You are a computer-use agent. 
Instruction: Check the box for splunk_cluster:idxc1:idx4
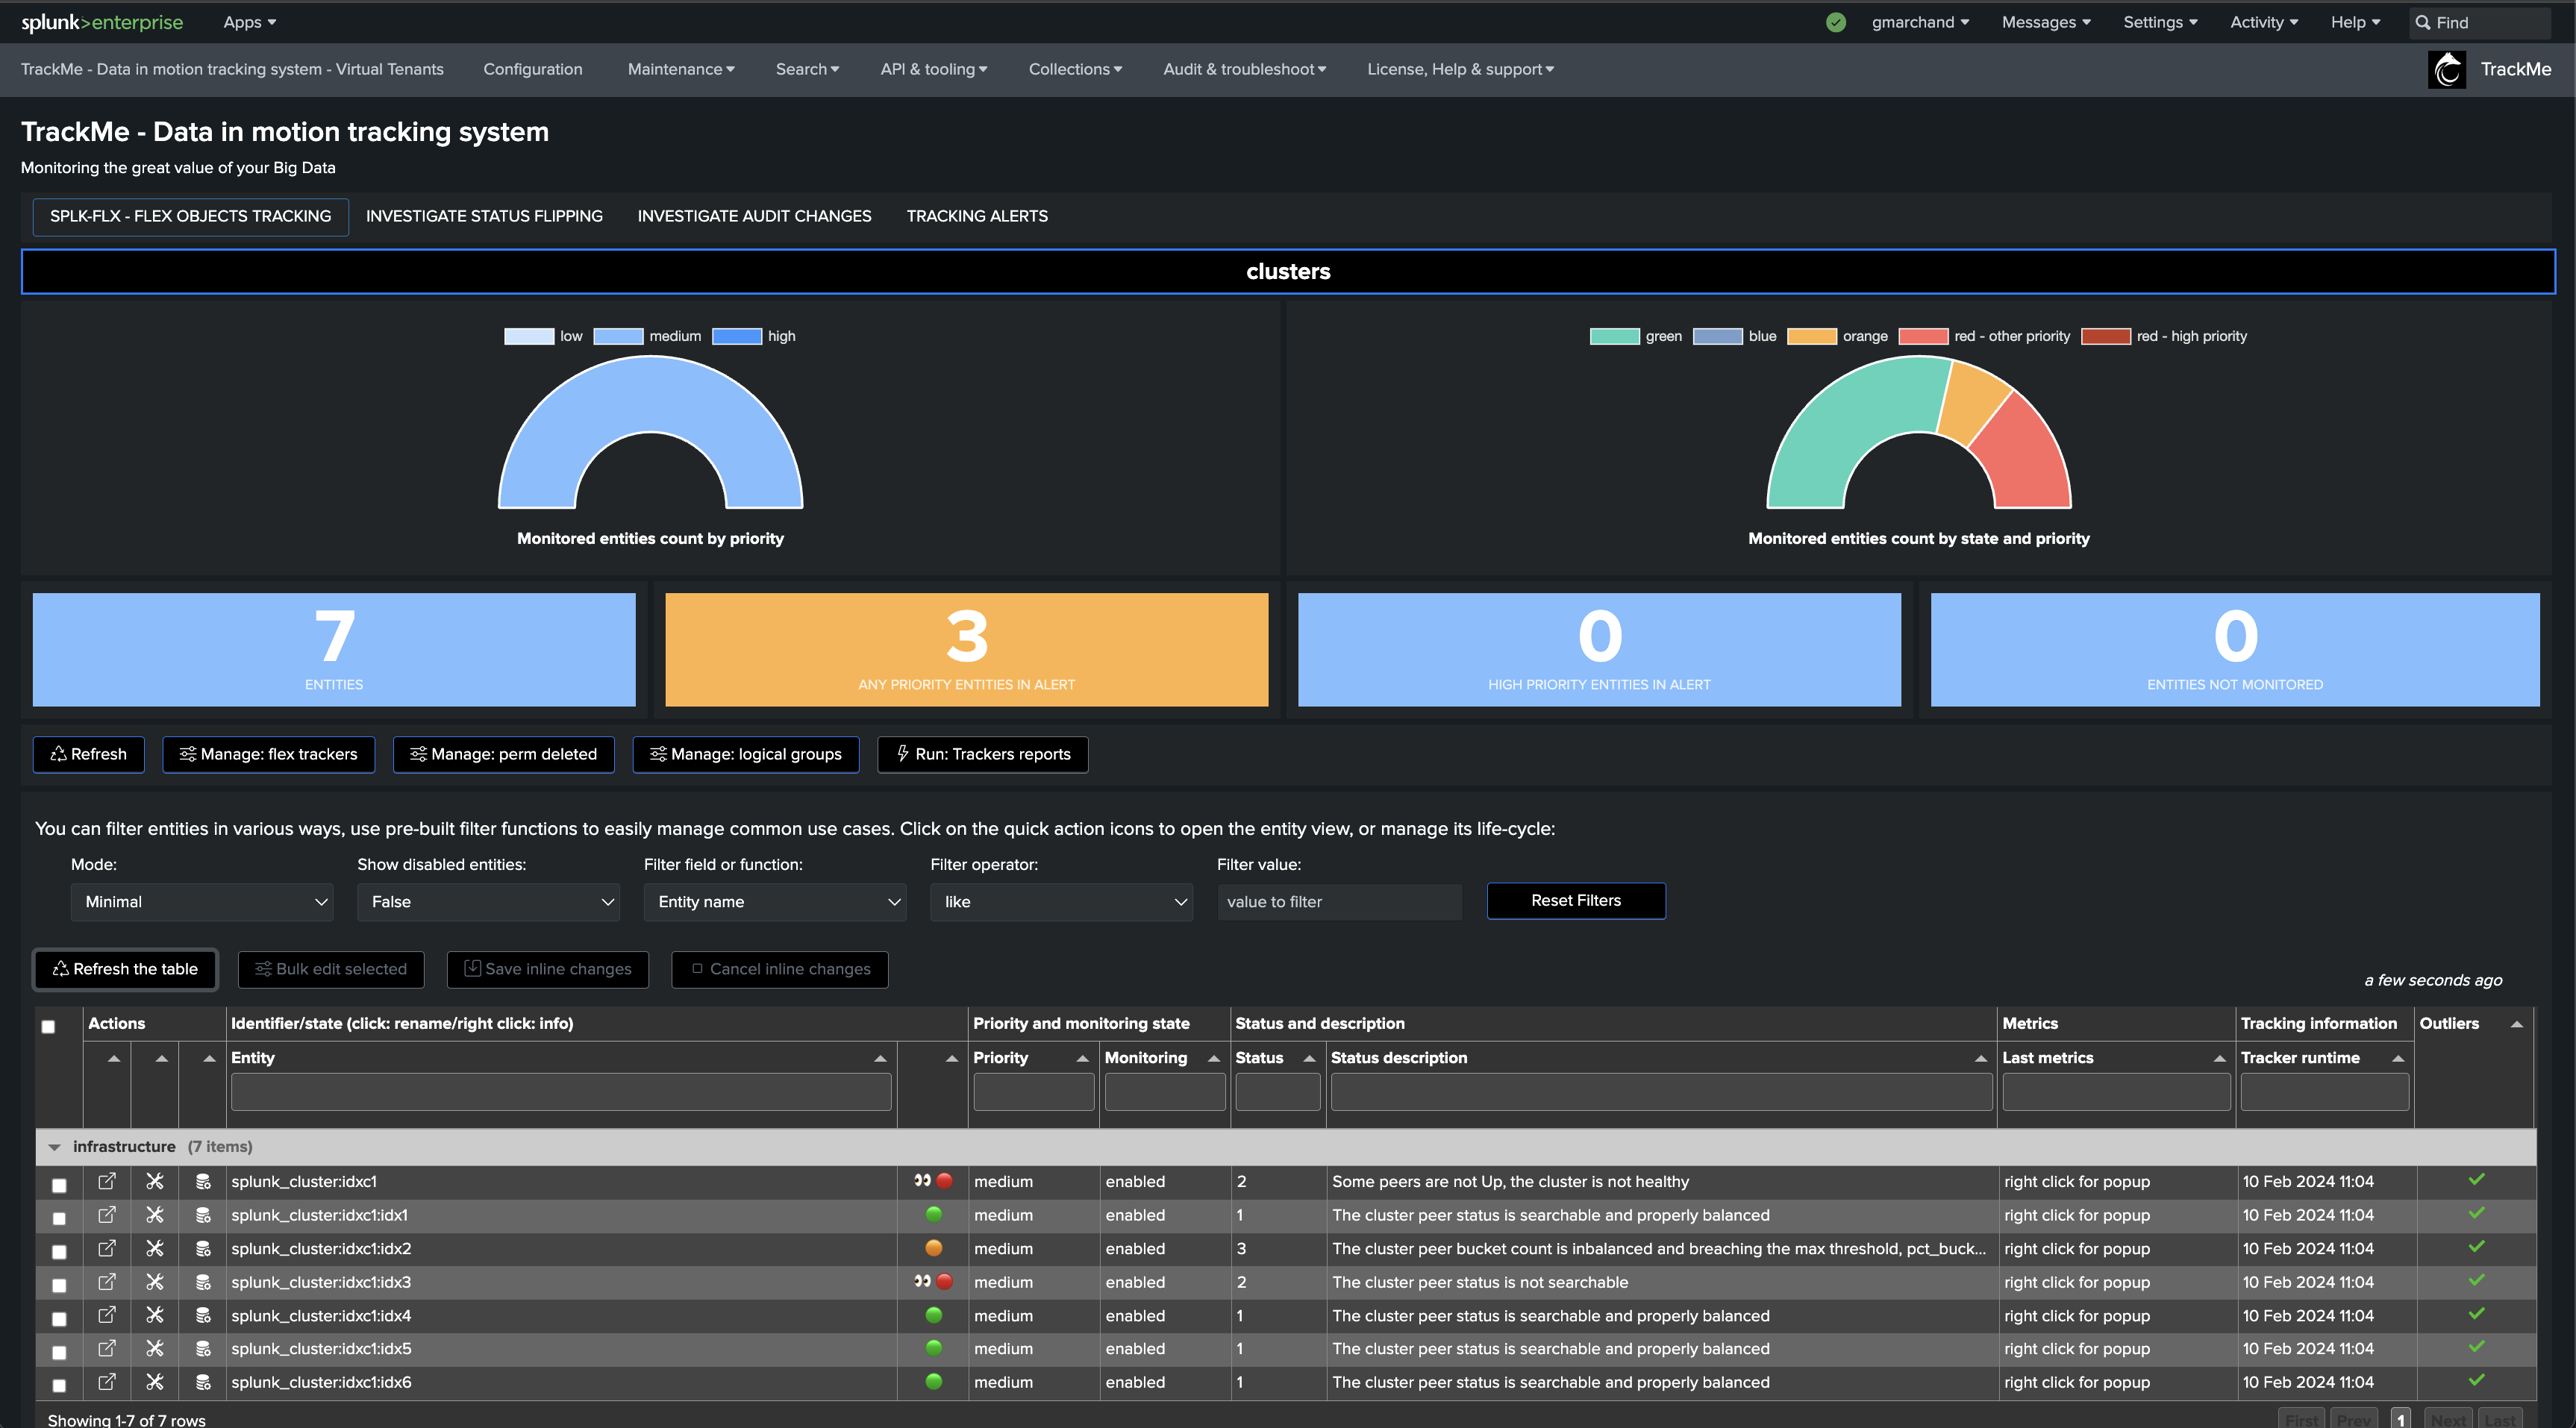59,1320
